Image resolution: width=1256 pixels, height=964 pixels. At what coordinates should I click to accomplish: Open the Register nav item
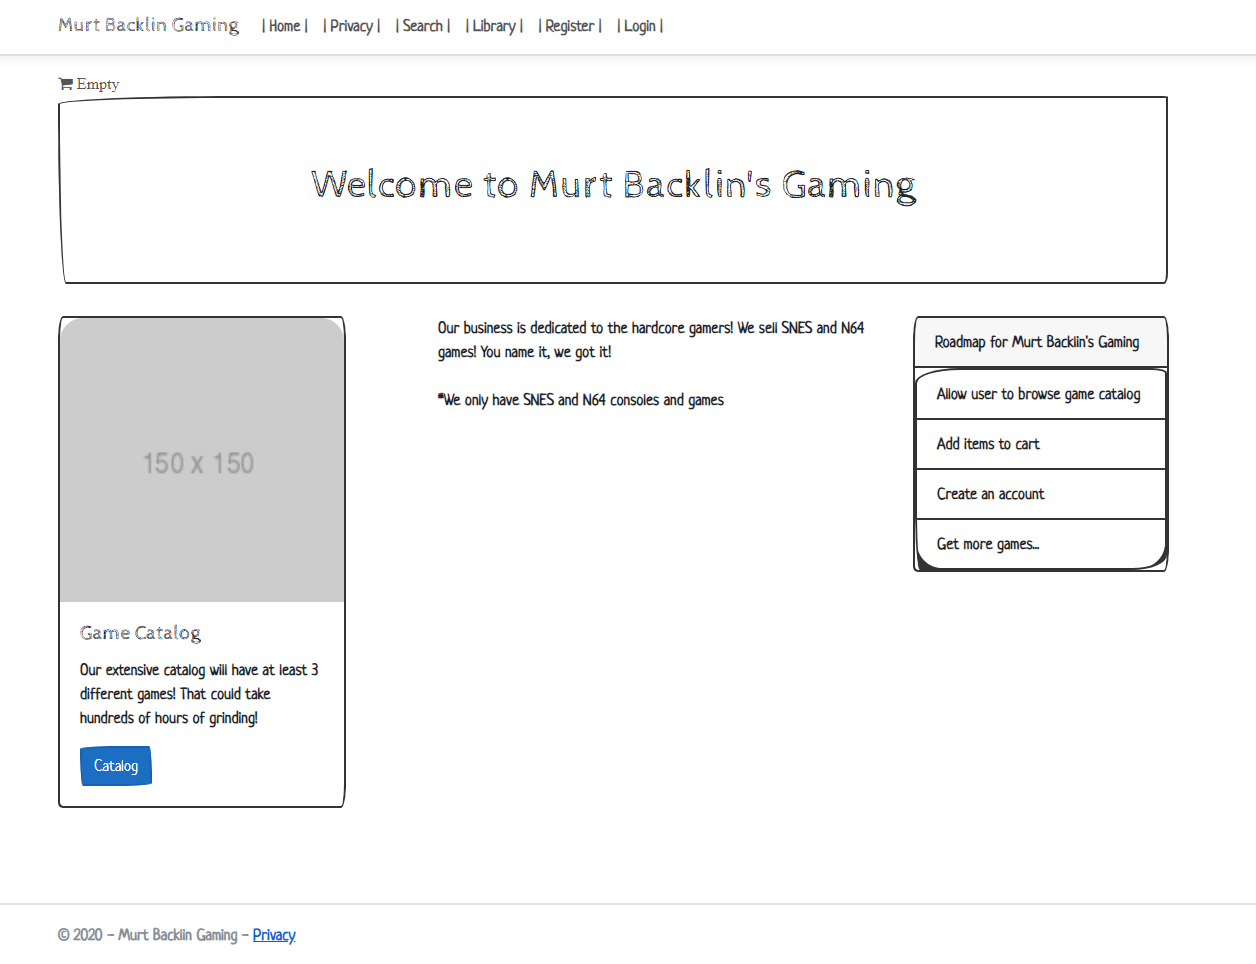[570, 26]
